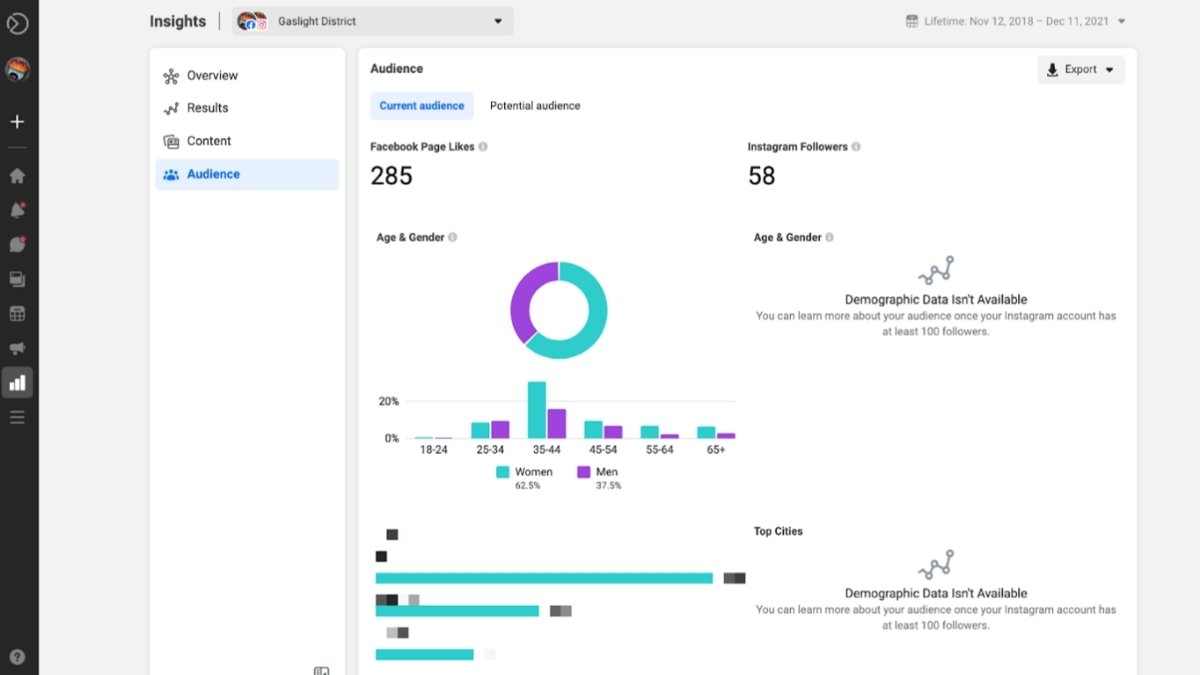Click info icon beside Facebook Page Likes
Viewport: 1200px width, 675px height.
point(483,147)
